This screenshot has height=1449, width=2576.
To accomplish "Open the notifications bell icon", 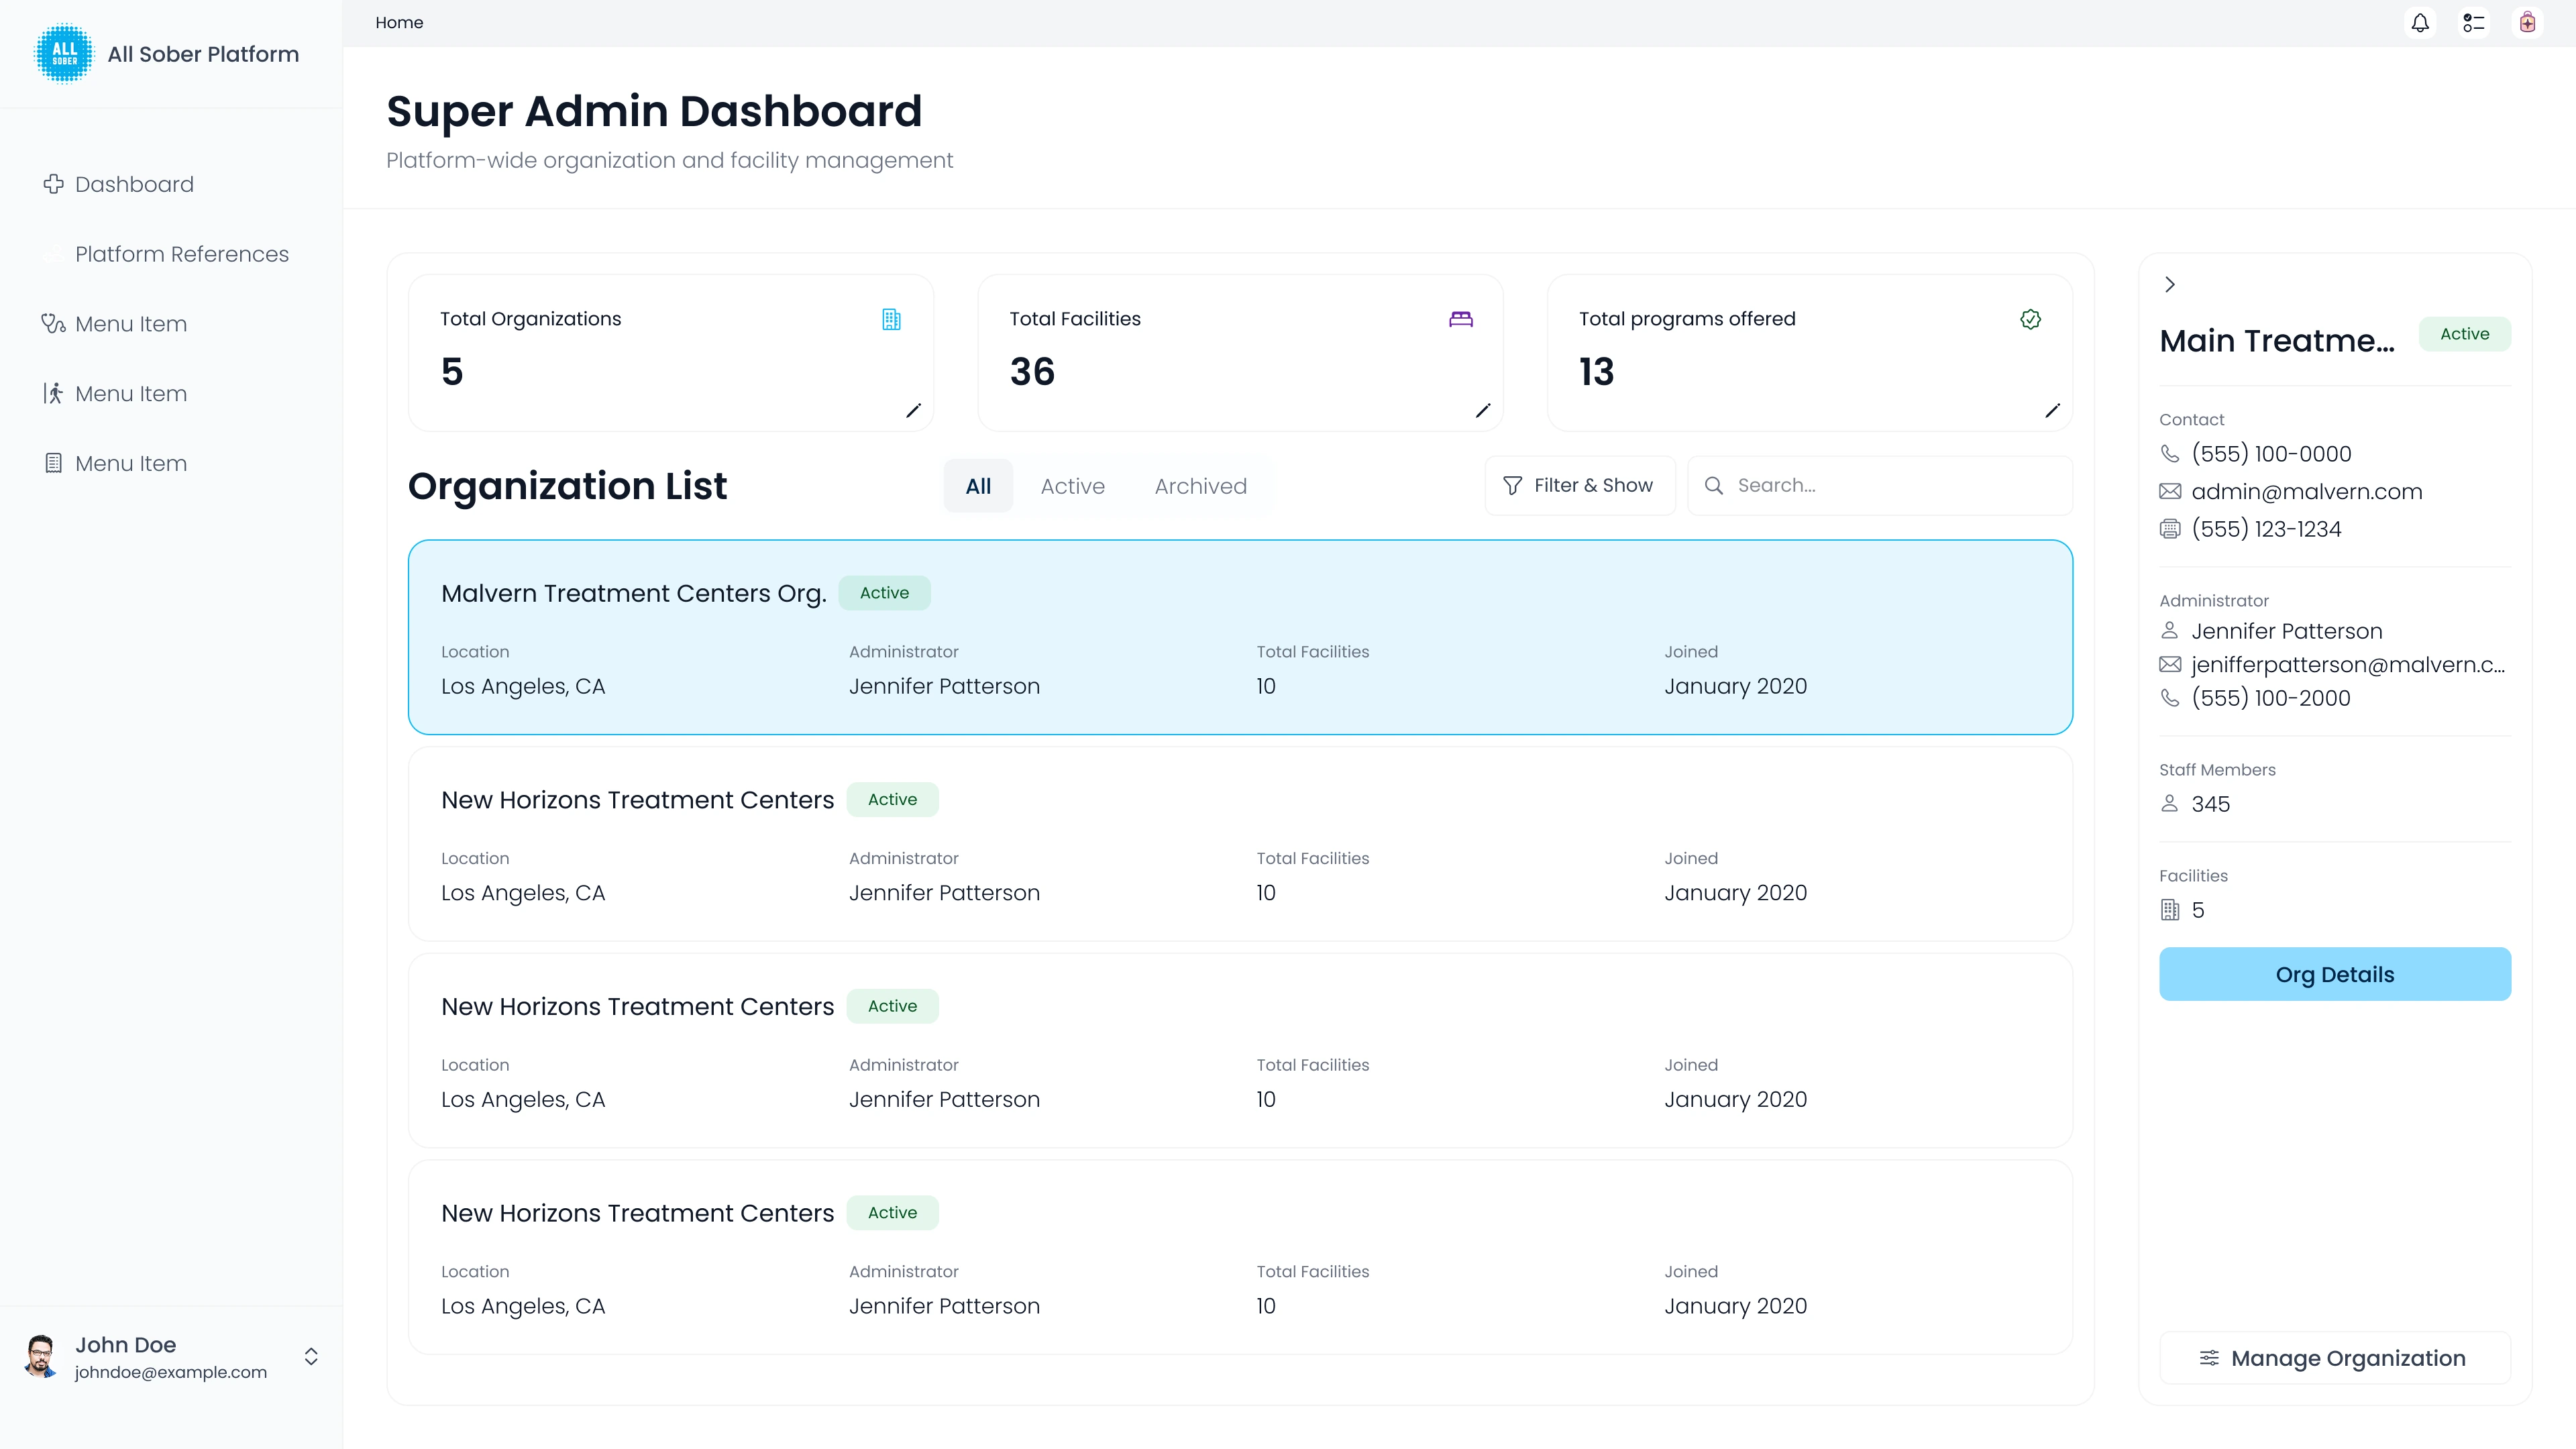I will [x=2420, y=22].
